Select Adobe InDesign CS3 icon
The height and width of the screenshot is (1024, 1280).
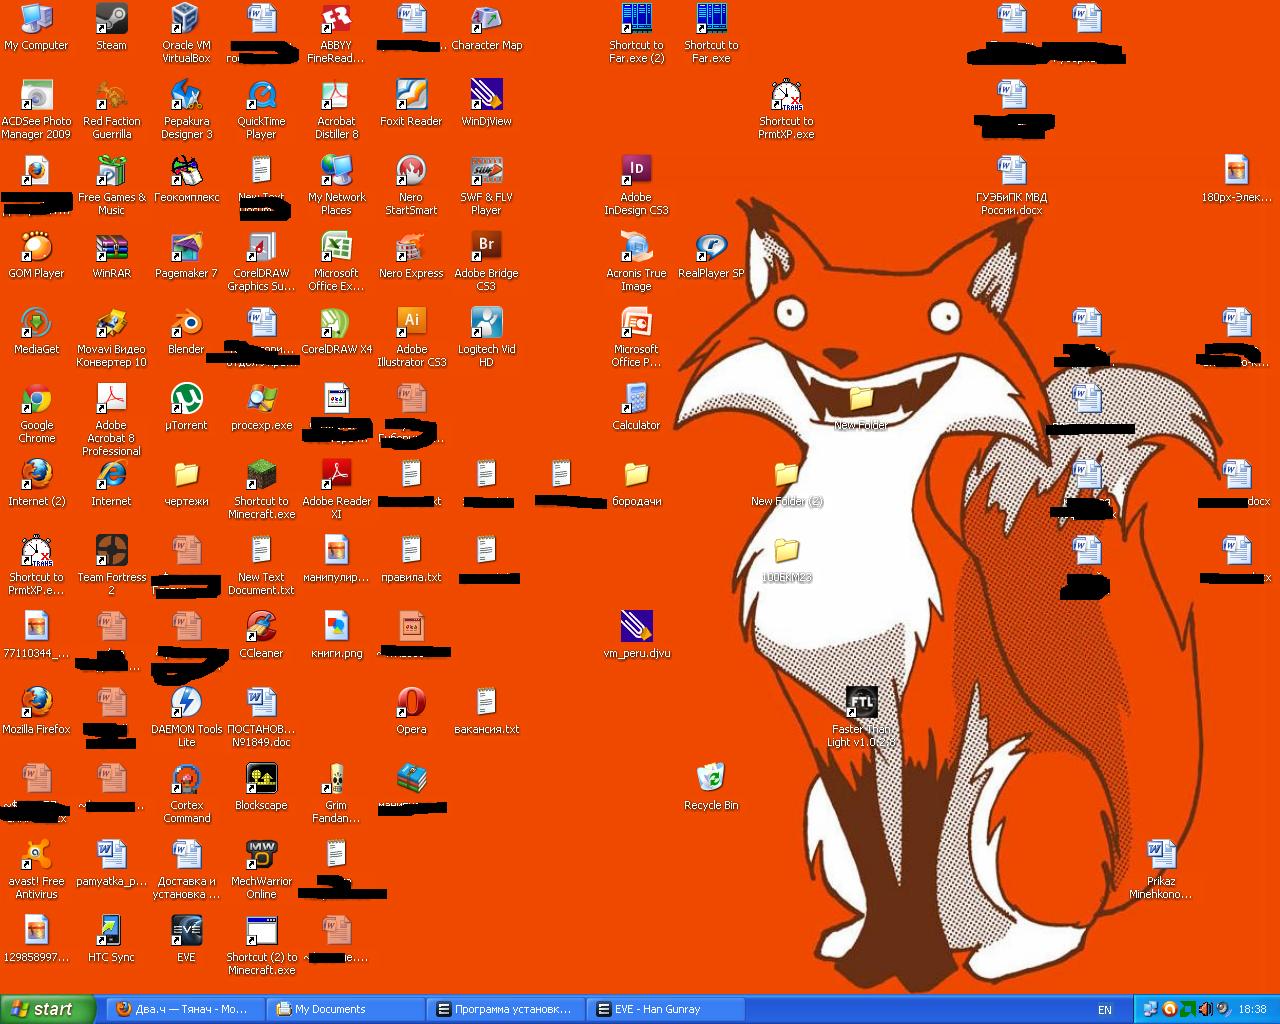click(636, 186)
